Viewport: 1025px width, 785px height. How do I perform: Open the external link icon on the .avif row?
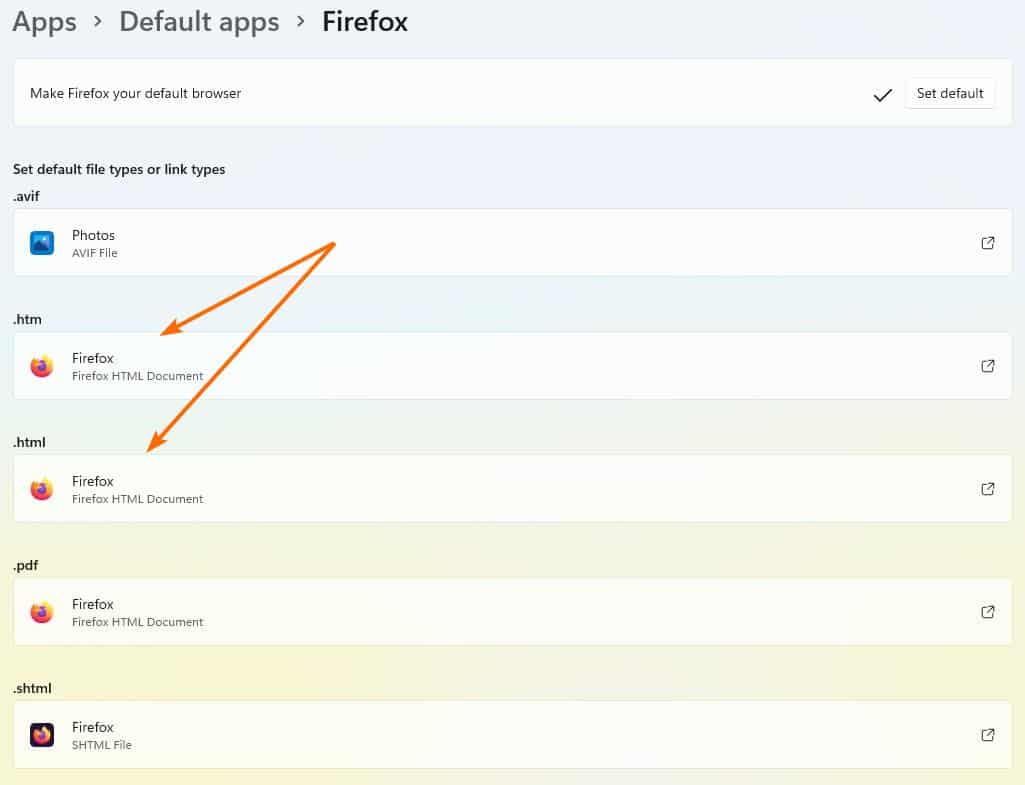click(x=987, y=242)
